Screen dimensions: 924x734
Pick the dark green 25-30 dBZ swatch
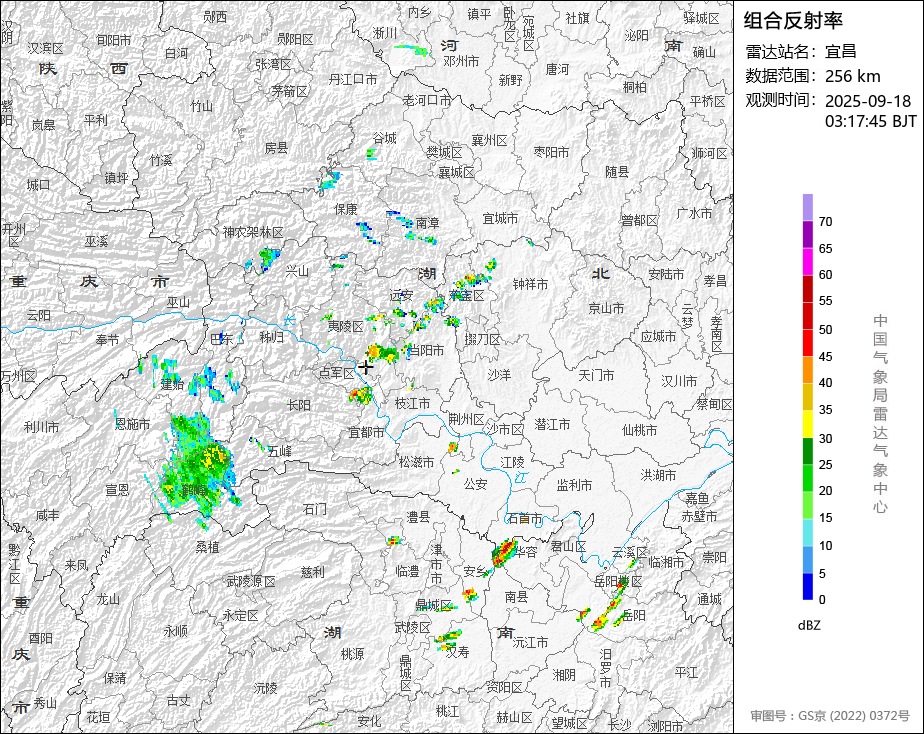tap(807, 451)
